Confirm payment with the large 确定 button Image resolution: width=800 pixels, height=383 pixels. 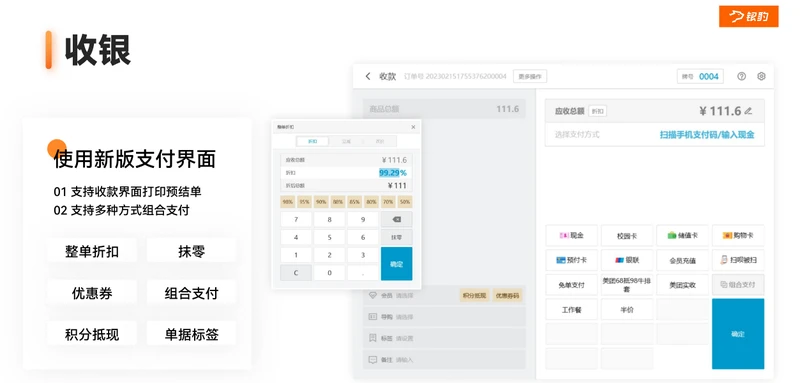738,334
